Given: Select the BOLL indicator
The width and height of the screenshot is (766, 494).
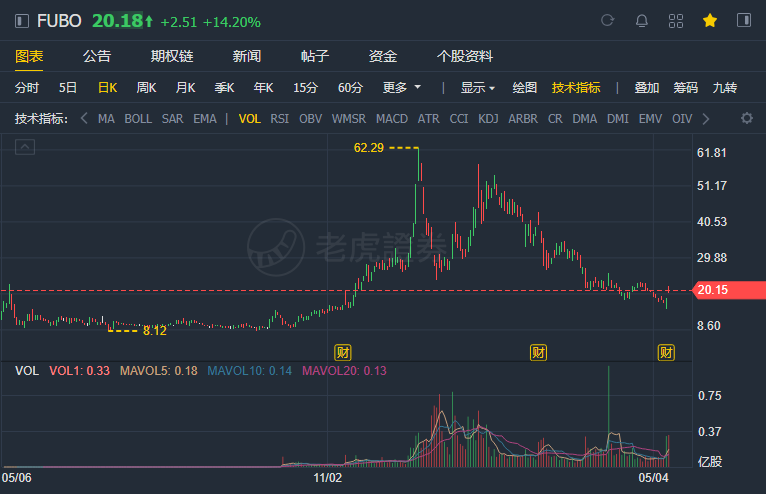Looking at the screenshot, I should pyautogui.click(x=138, y=119).
